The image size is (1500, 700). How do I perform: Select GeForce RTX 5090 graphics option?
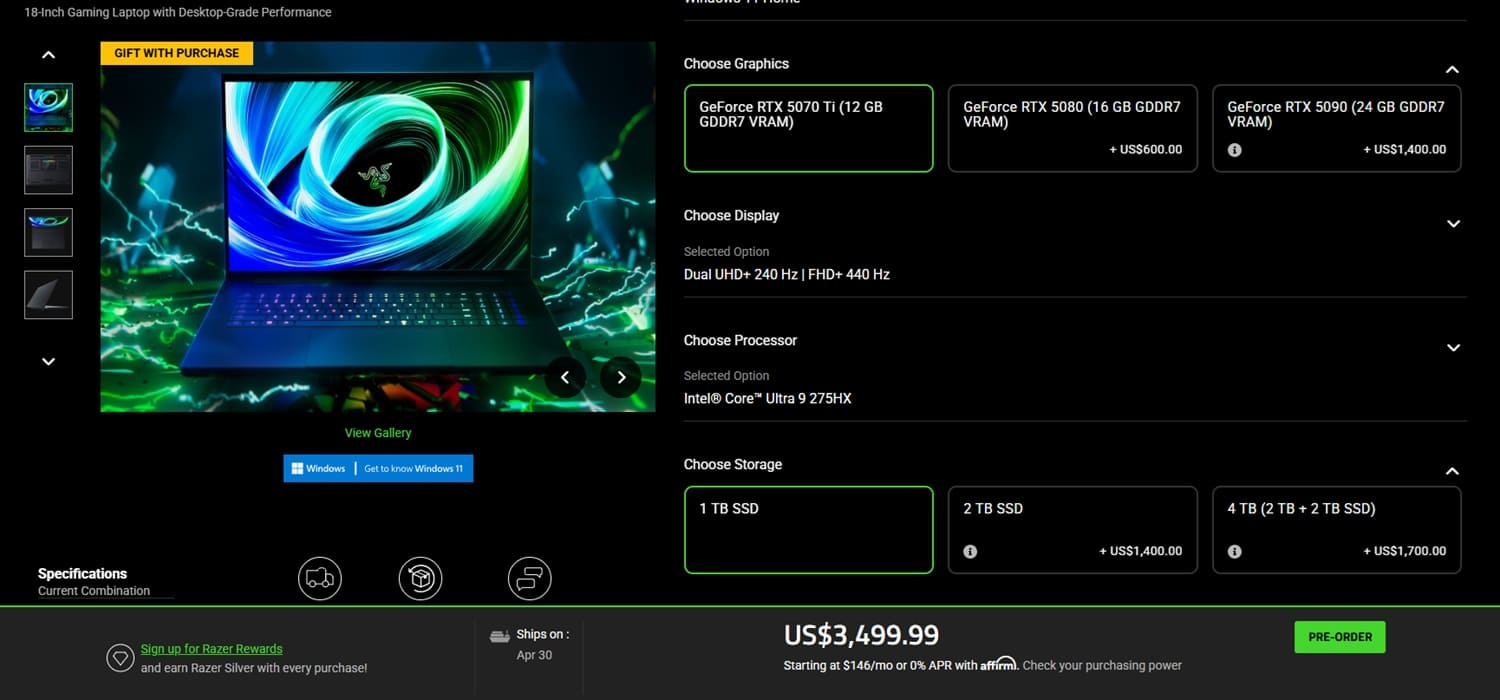click(x=1336, y=128)
